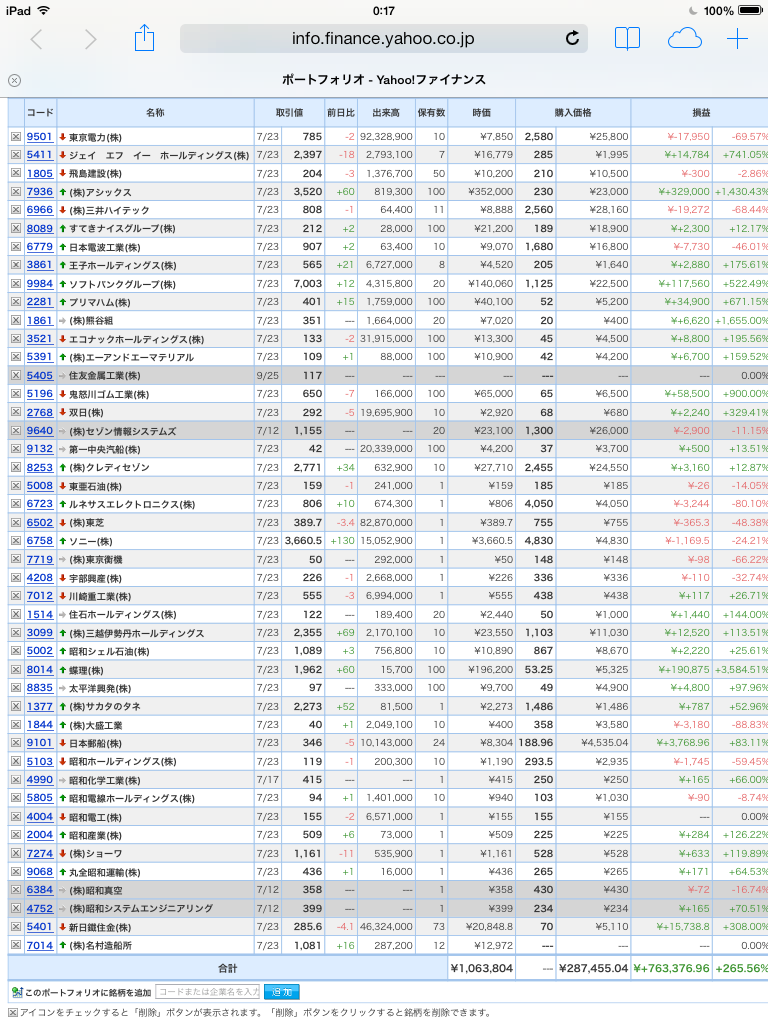Image resolution: width=768 pixels, height=1024 pixels.
Task: Check delete box for 5401 新日鐵住金
Action: (x=16, y=927)
